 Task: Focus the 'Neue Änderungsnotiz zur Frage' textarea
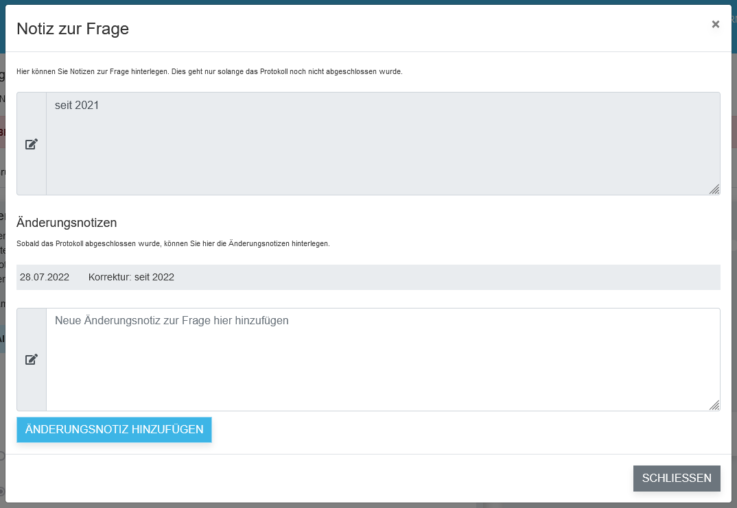(x=383, y=360)
